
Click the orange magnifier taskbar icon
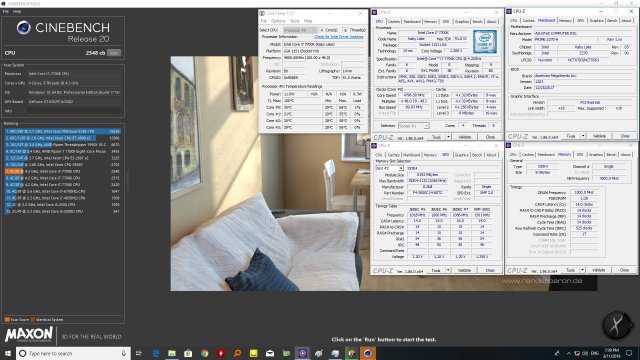237,353
